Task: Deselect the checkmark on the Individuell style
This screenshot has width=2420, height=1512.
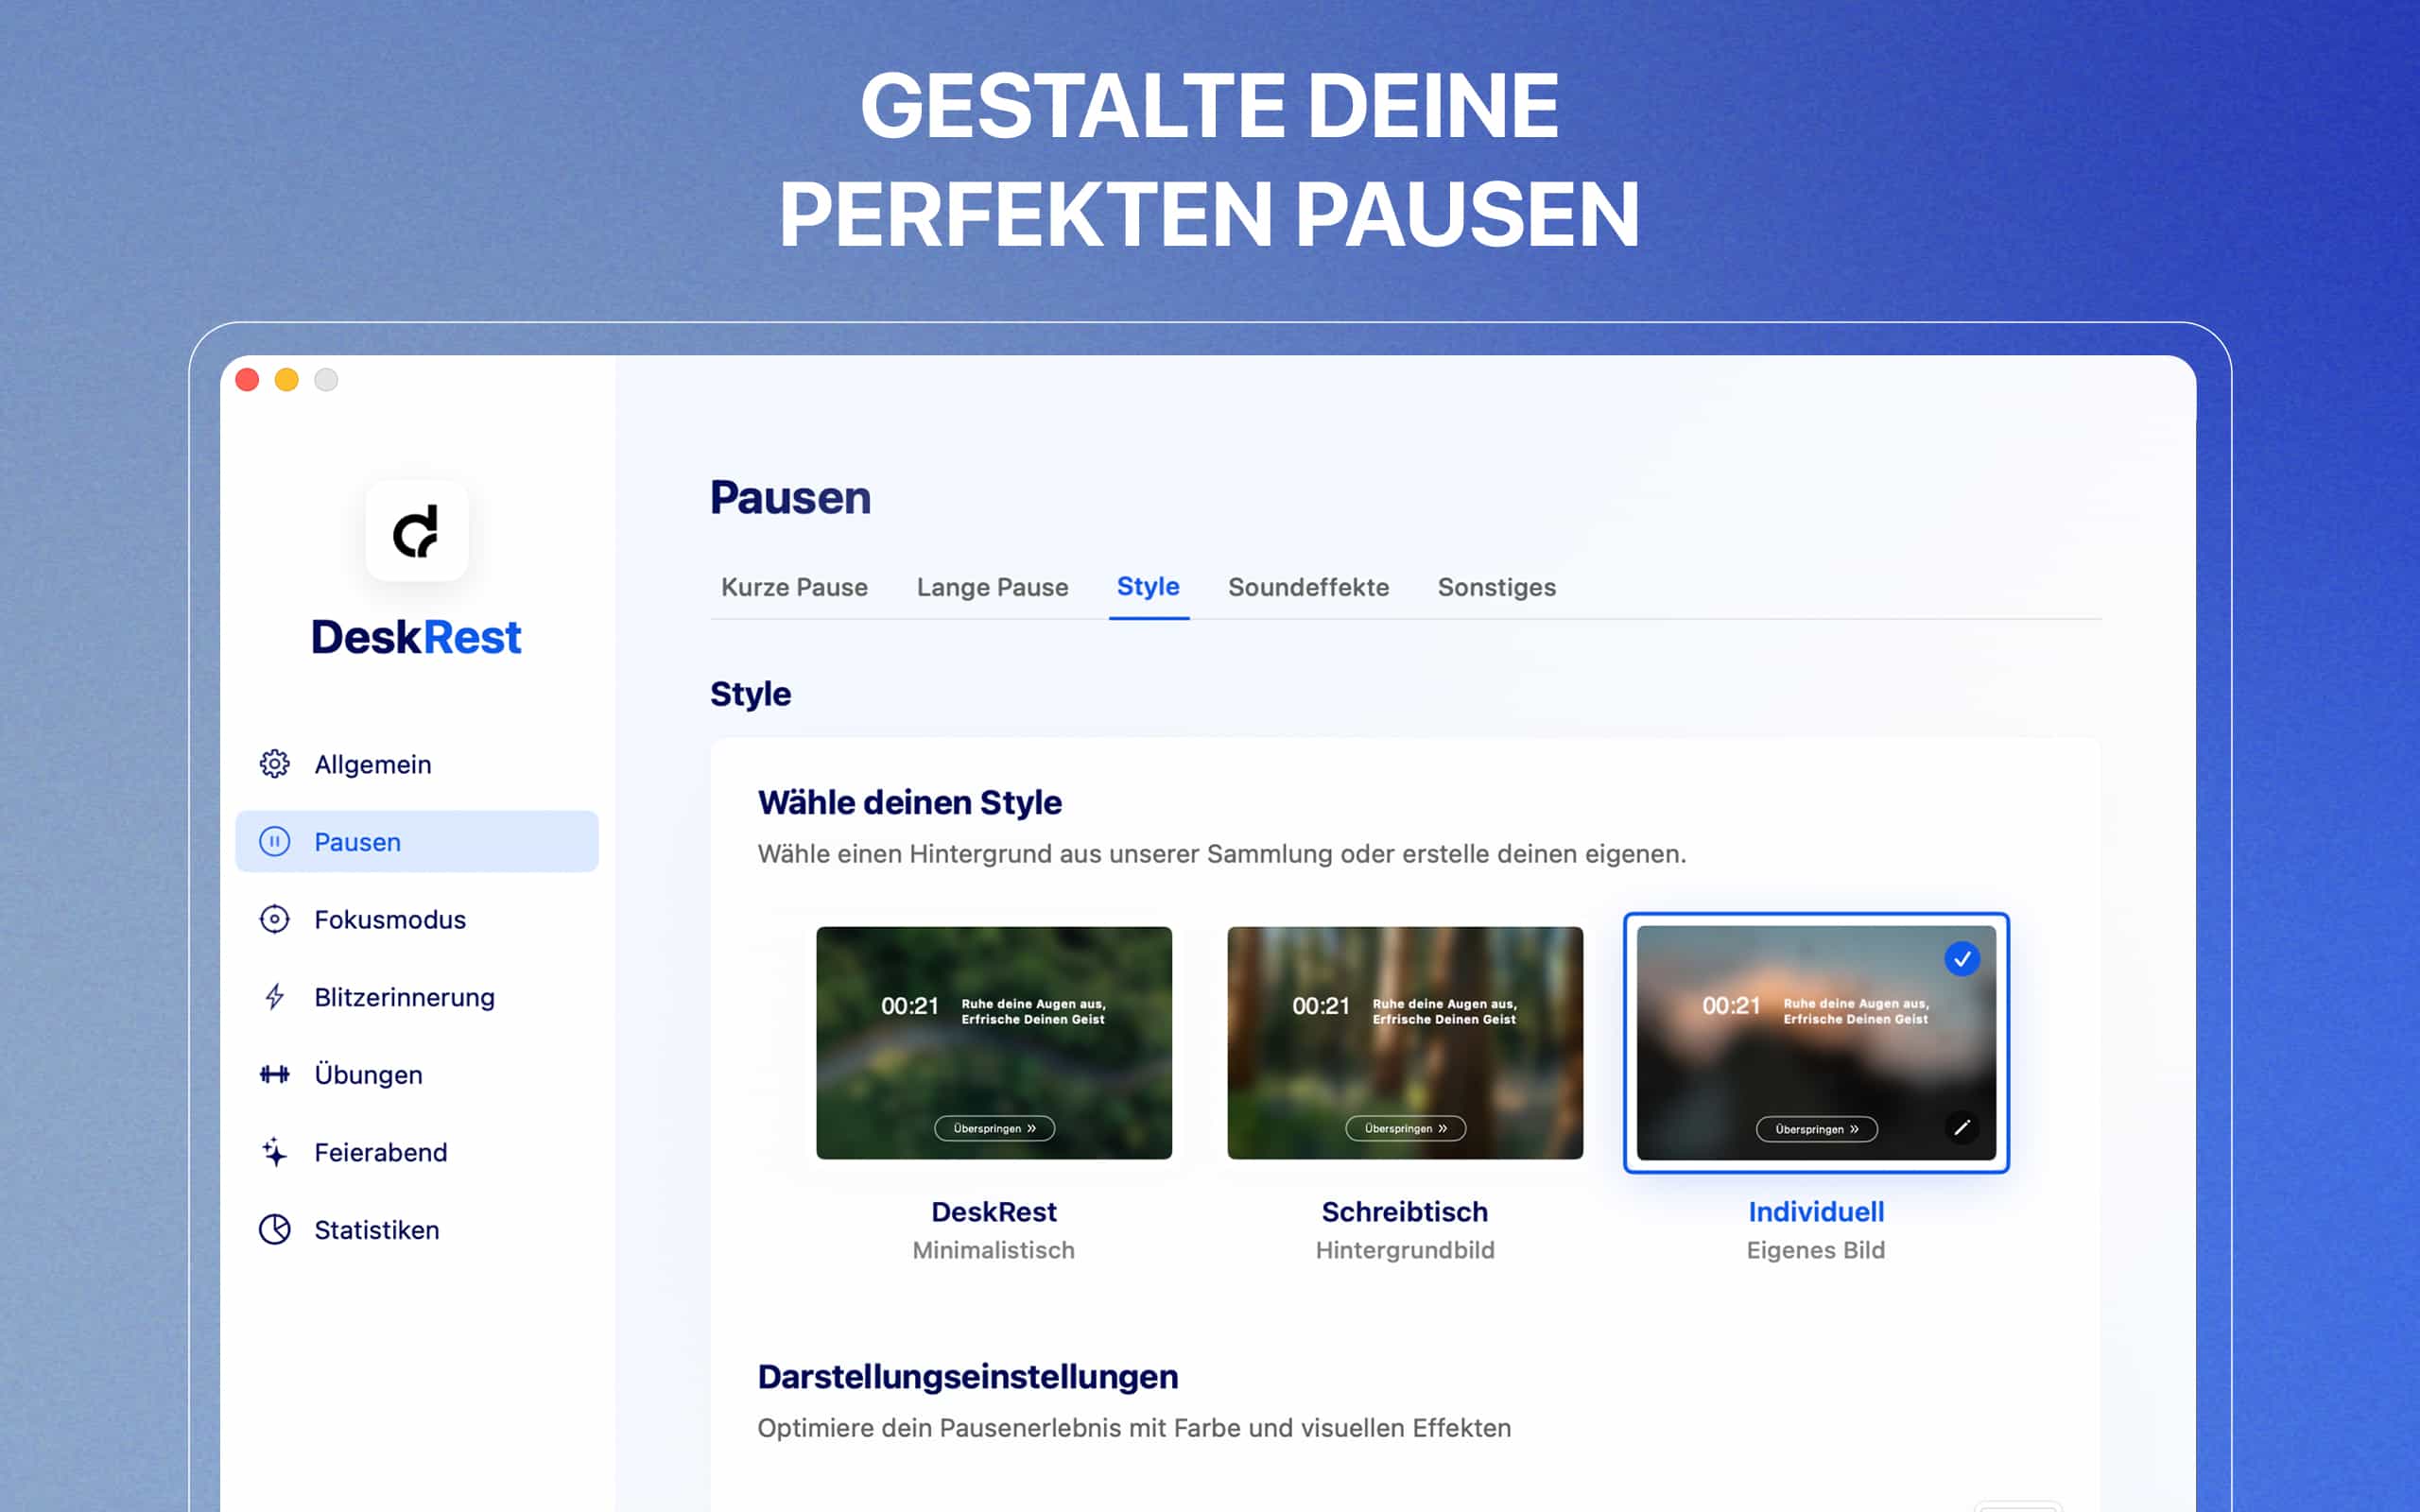Action: click(1963, 958)
